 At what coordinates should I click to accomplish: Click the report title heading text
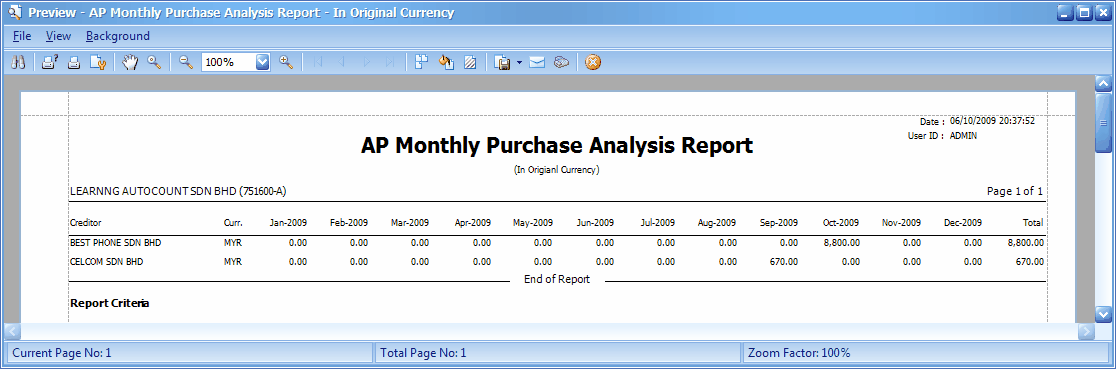tap(557, 145)
